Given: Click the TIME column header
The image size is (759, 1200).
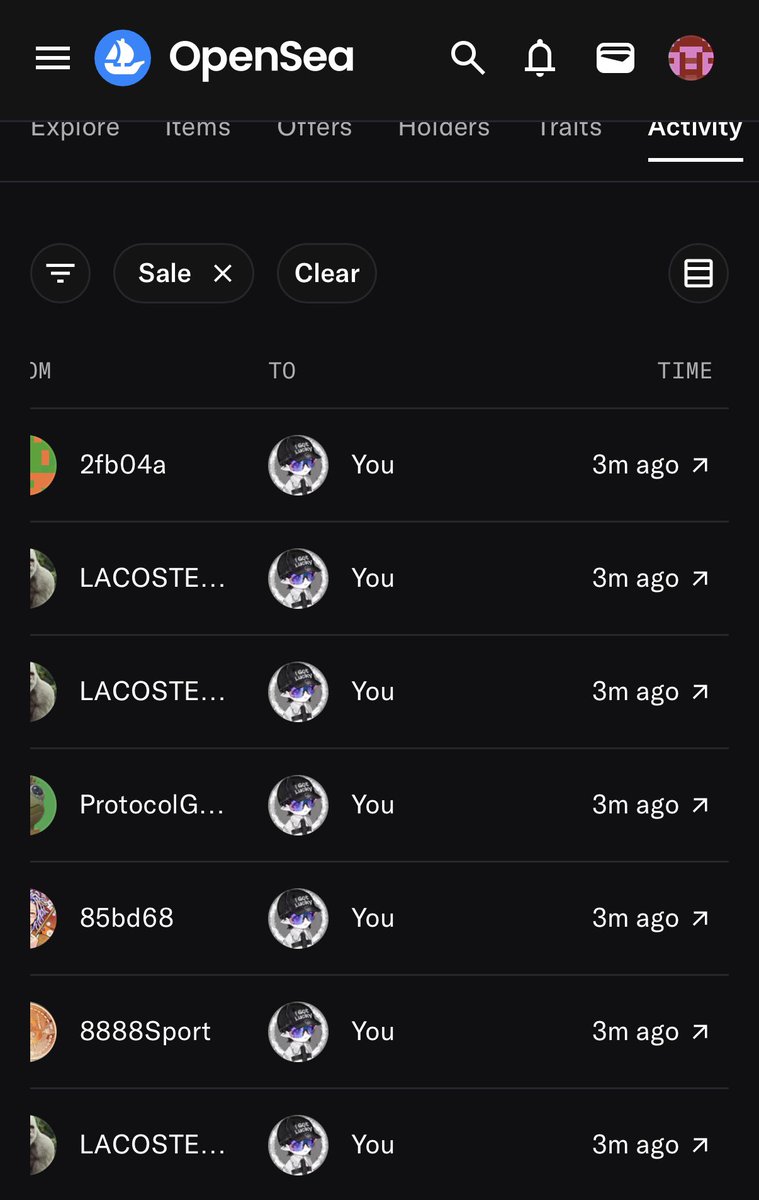Looking at the screenshot, I should tap(685, 371).
